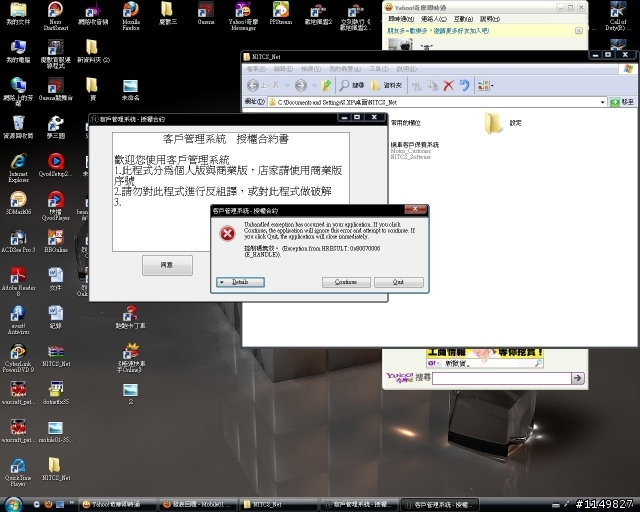The height and width of the screenshot is (512, 640).
Task: Click the invite friends link in Yahoo Messenger
Action: coord(438,31)
